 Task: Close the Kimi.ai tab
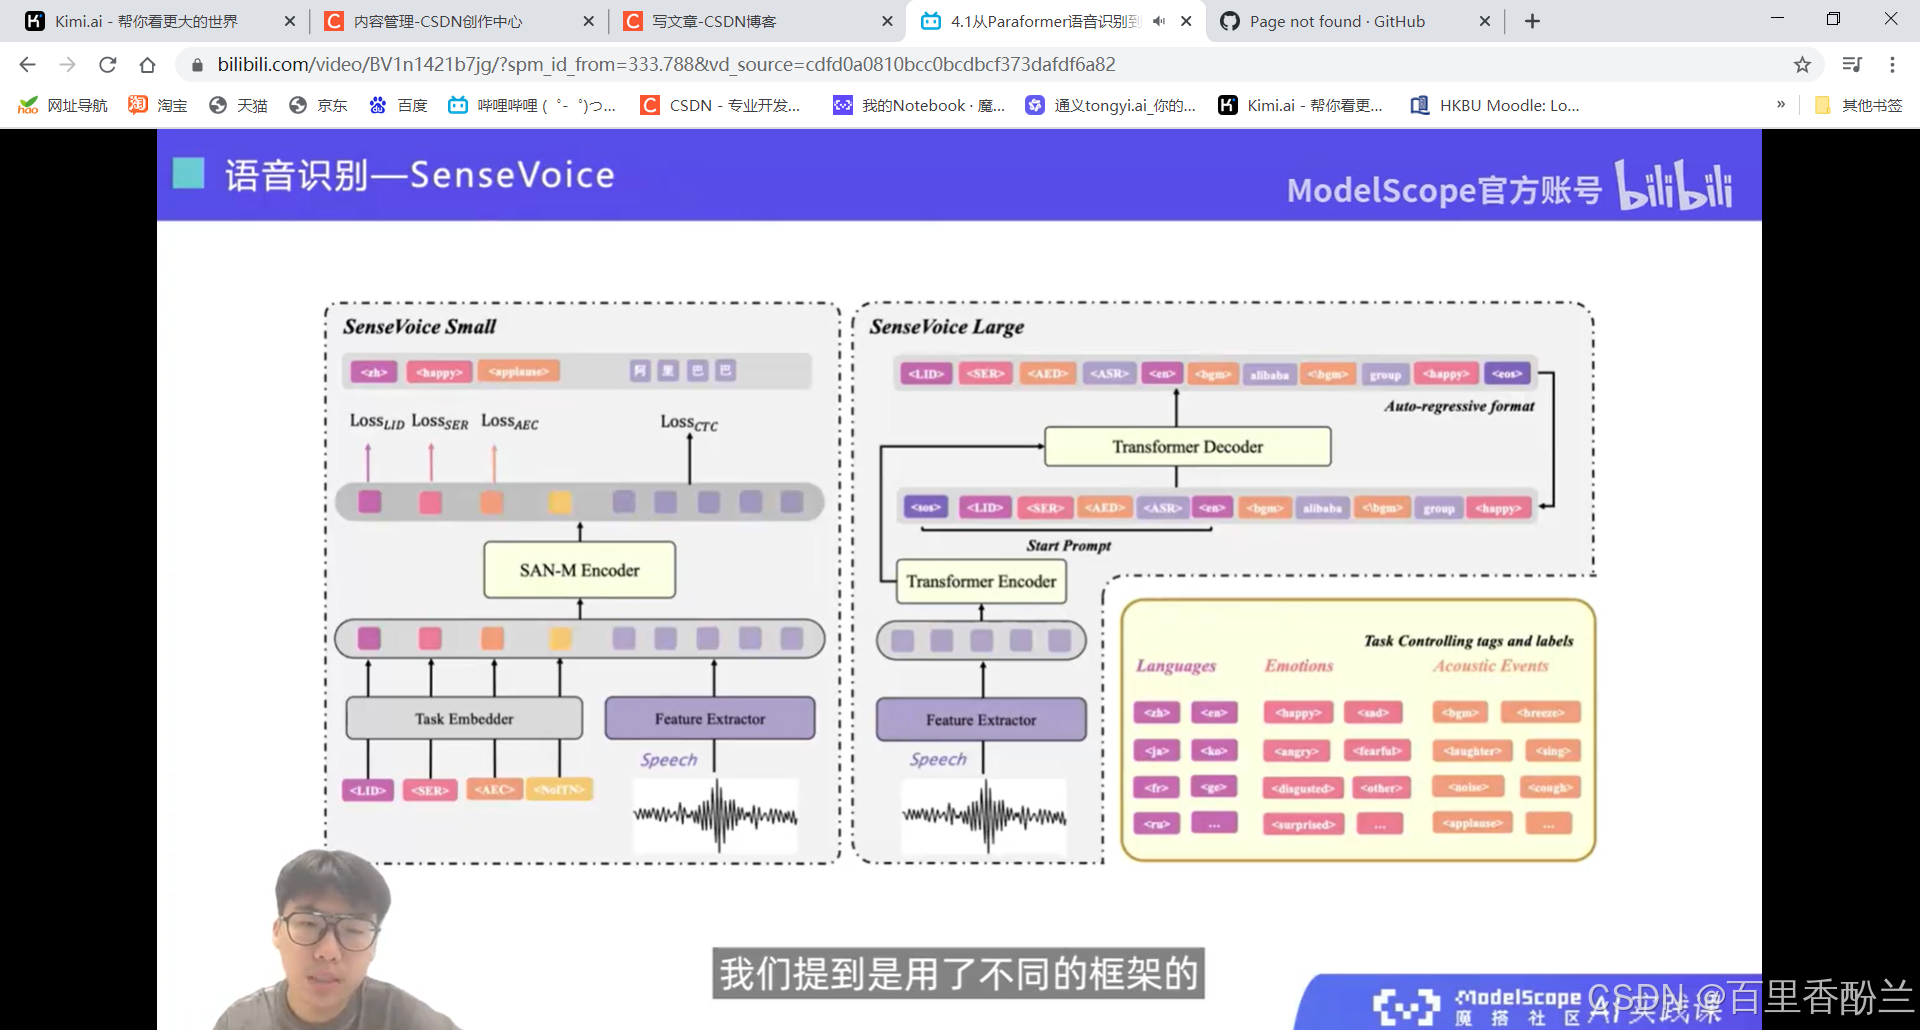289,21
